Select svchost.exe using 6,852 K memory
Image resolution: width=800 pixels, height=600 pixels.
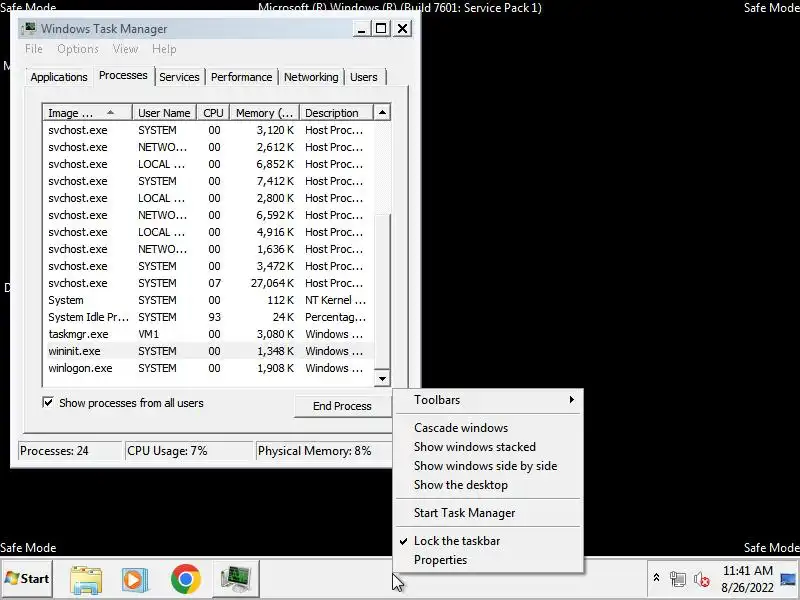(208, 164)
